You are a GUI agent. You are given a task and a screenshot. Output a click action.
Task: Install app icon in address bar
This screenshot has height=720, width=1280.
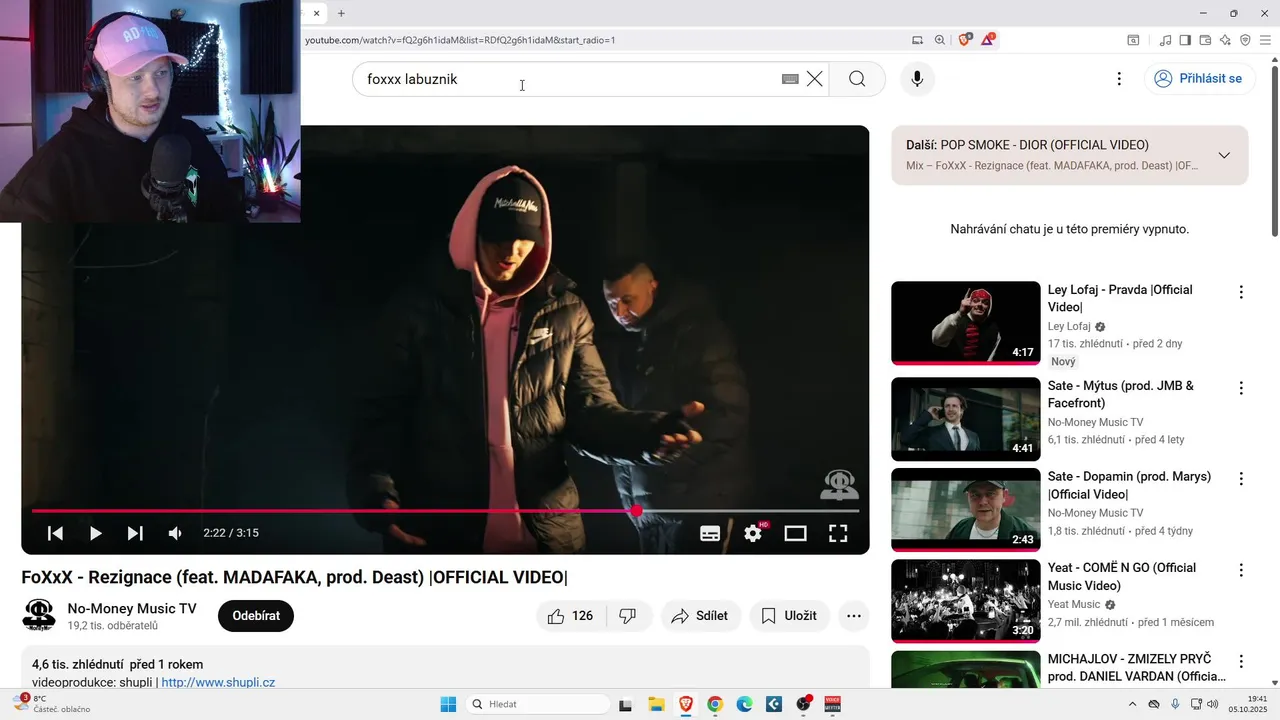click(918, 40)
